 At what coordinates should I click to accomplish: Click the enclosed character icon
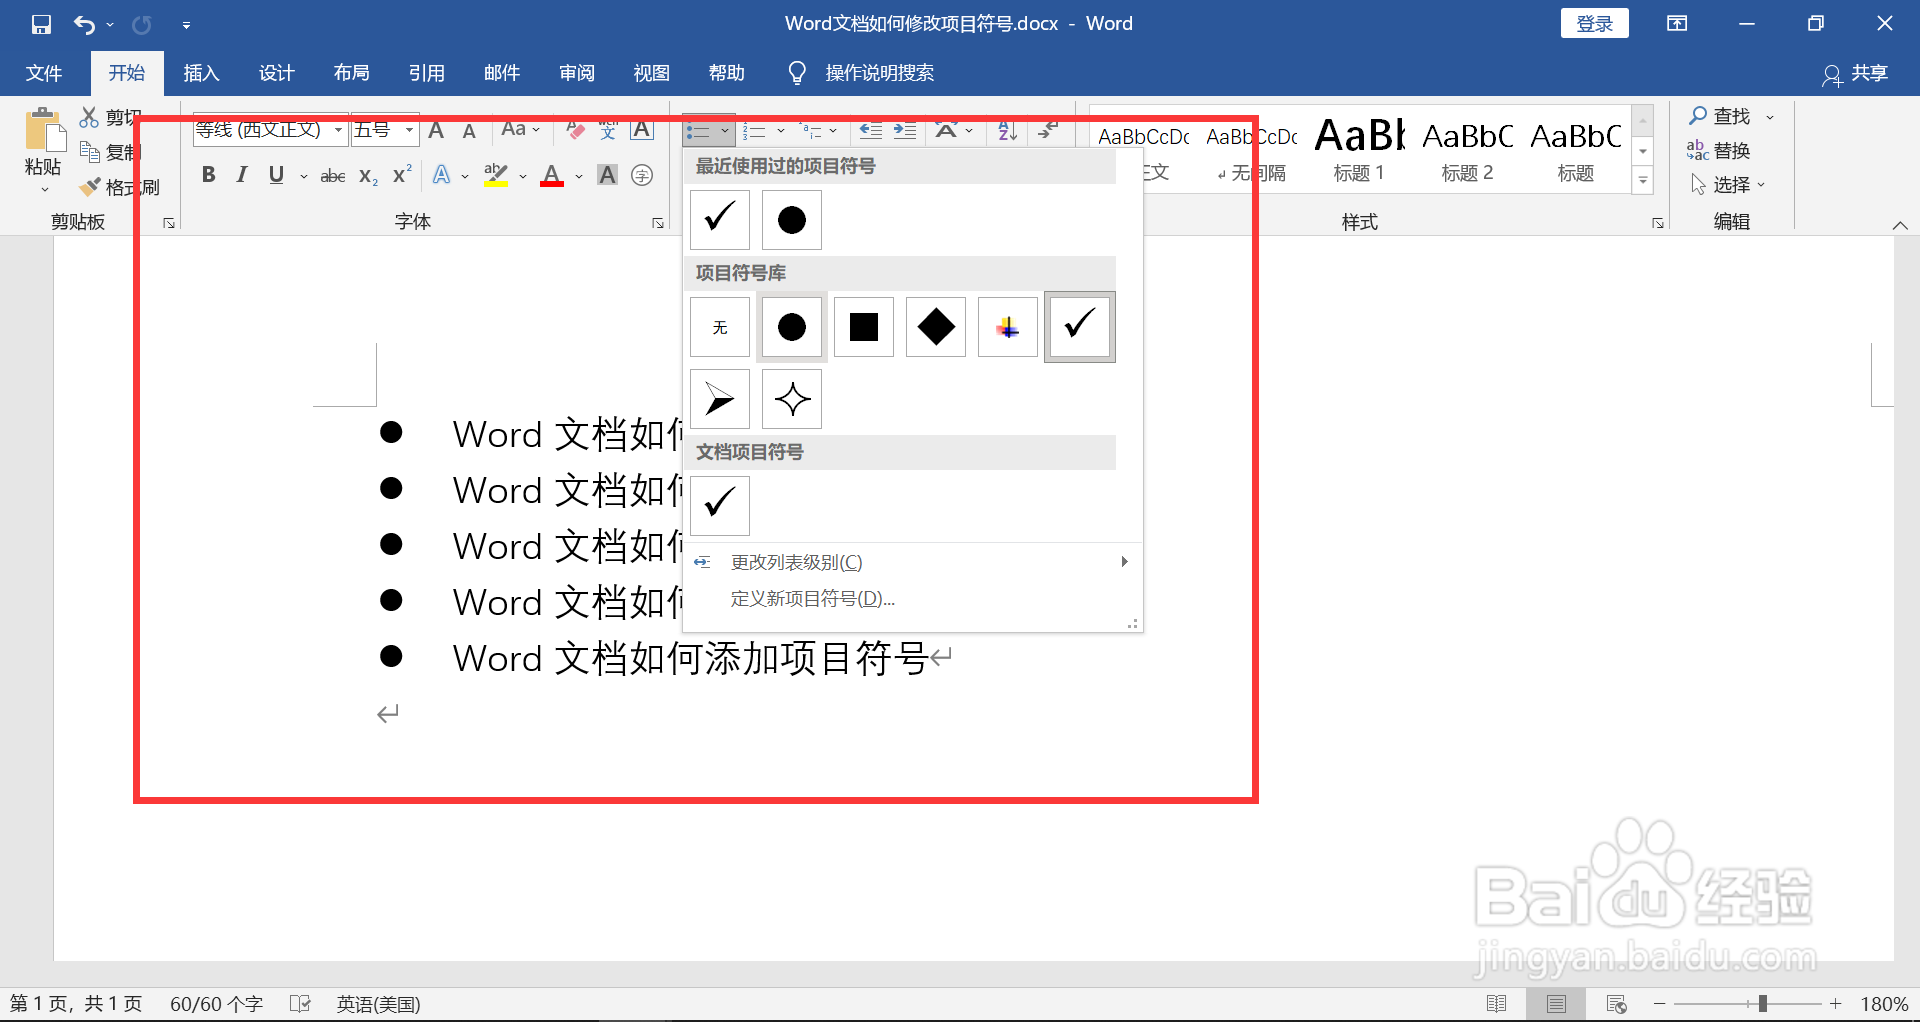coord(642,175)
